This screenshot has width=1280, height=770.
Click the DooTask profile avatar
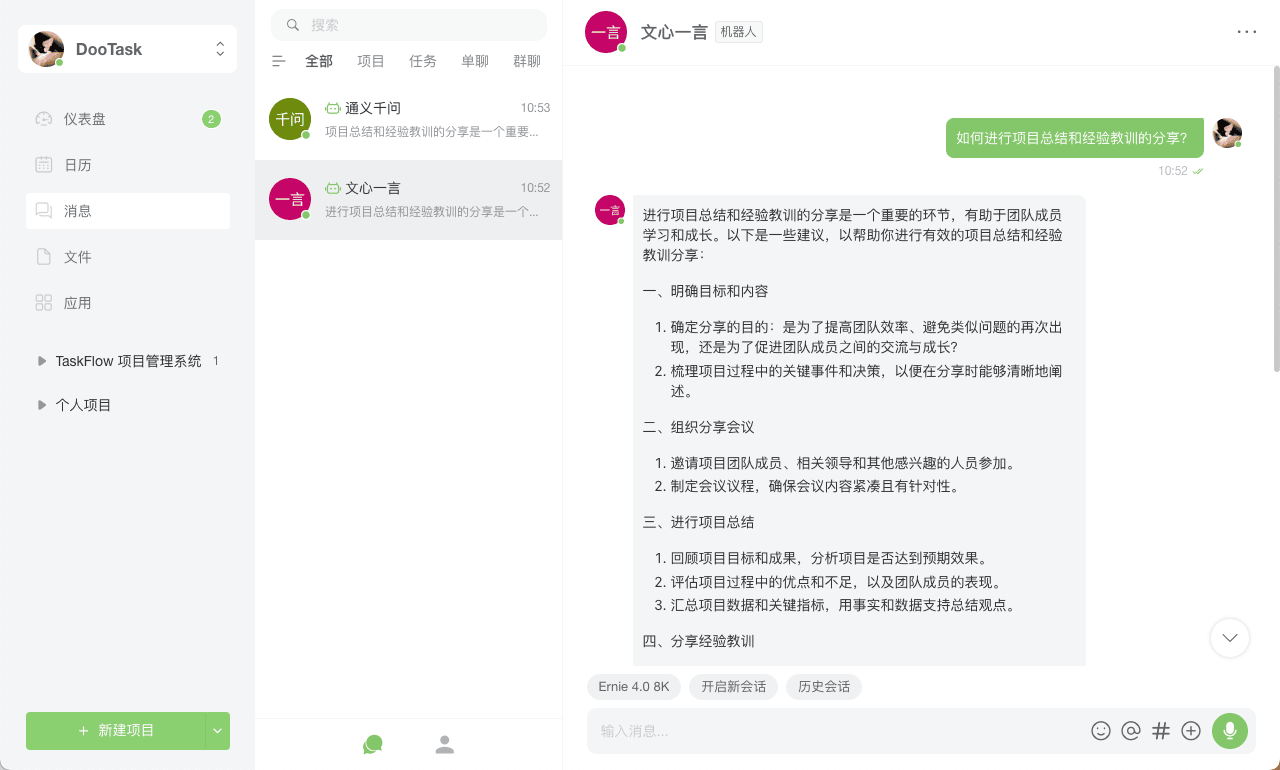pyautogui.click(x=46, y=49)
